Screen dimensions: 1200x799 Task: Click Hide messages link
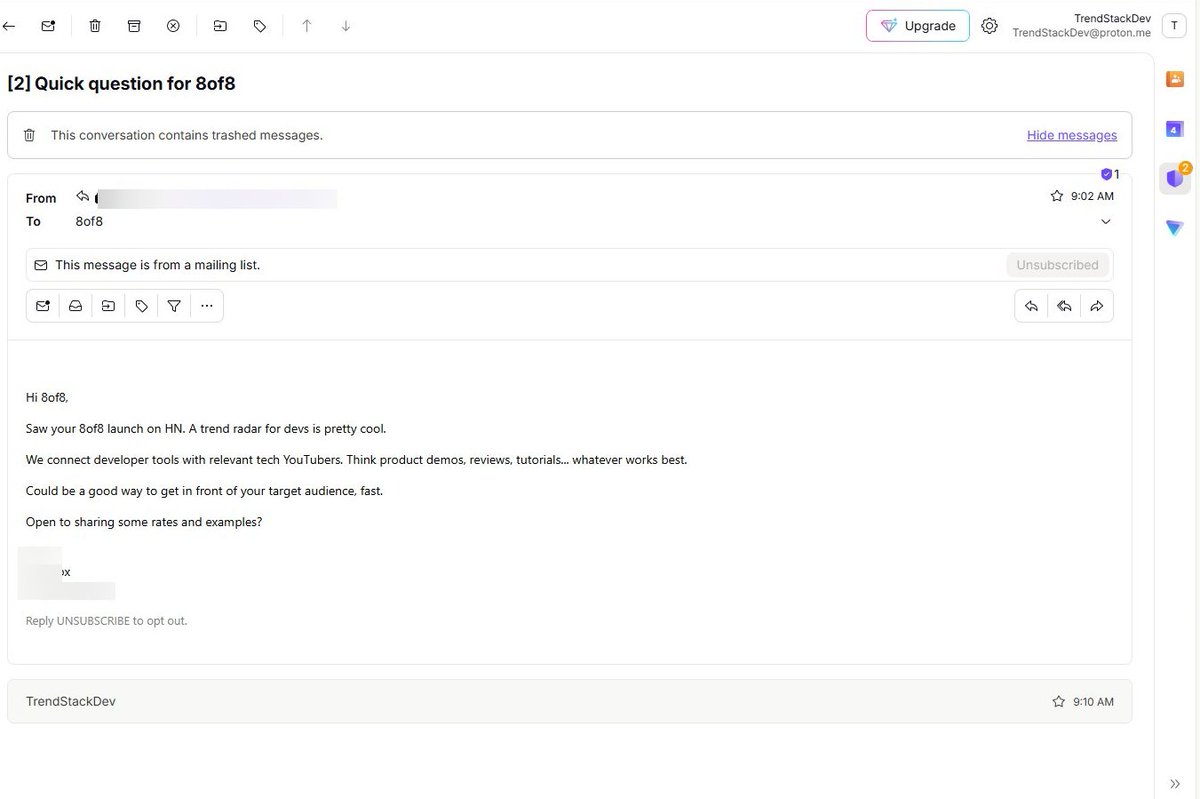[1072, 135]
